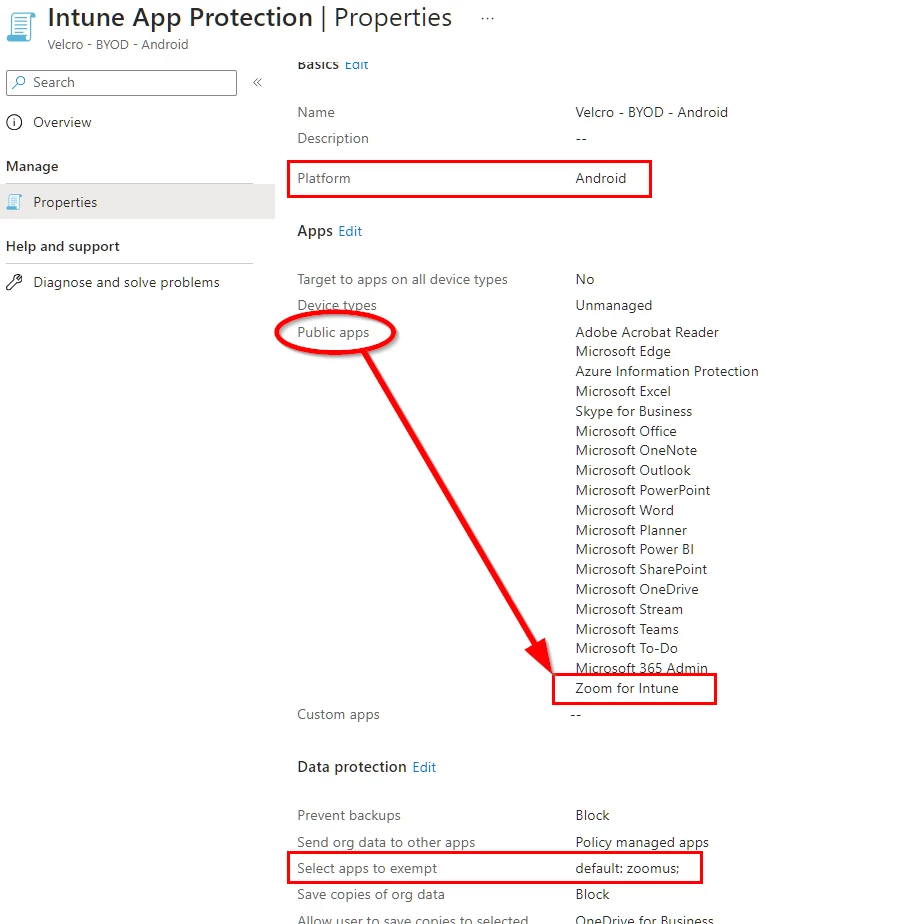
Task: Edit the Data protection section
Action: [x=424, y=767]
